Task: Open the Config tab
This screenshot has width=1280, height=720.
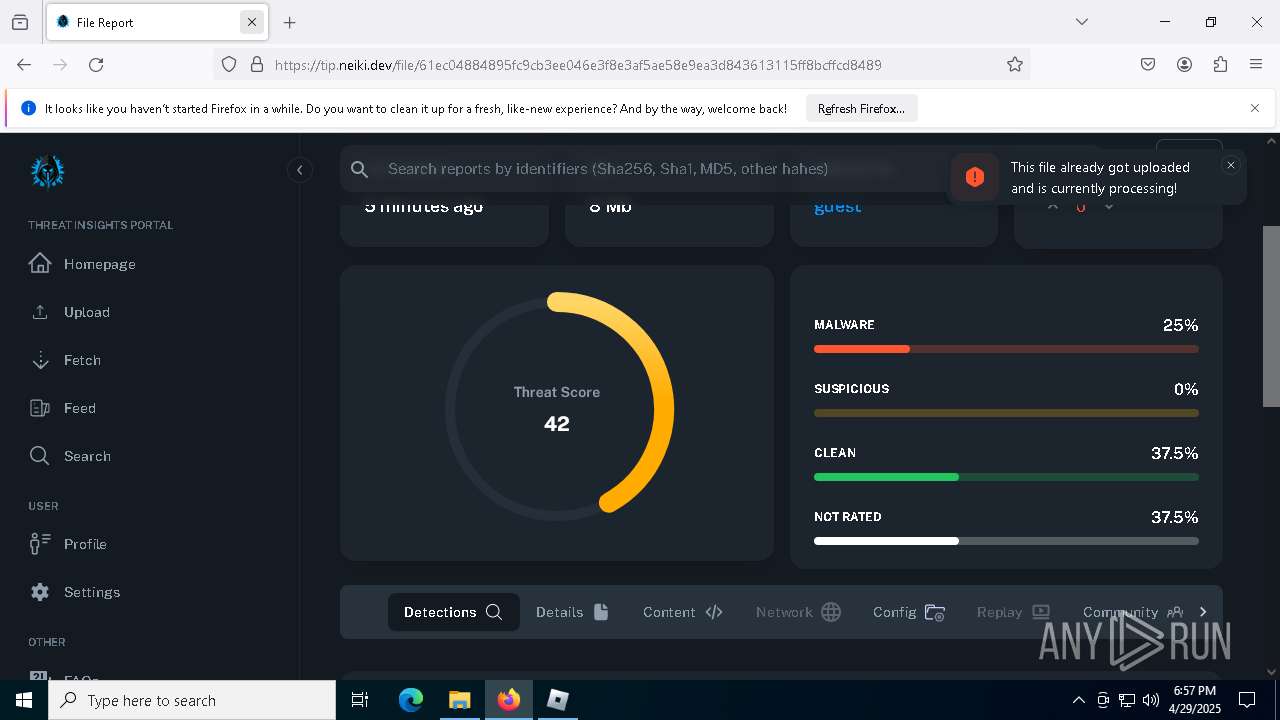Action: click(x=909, y=612)
